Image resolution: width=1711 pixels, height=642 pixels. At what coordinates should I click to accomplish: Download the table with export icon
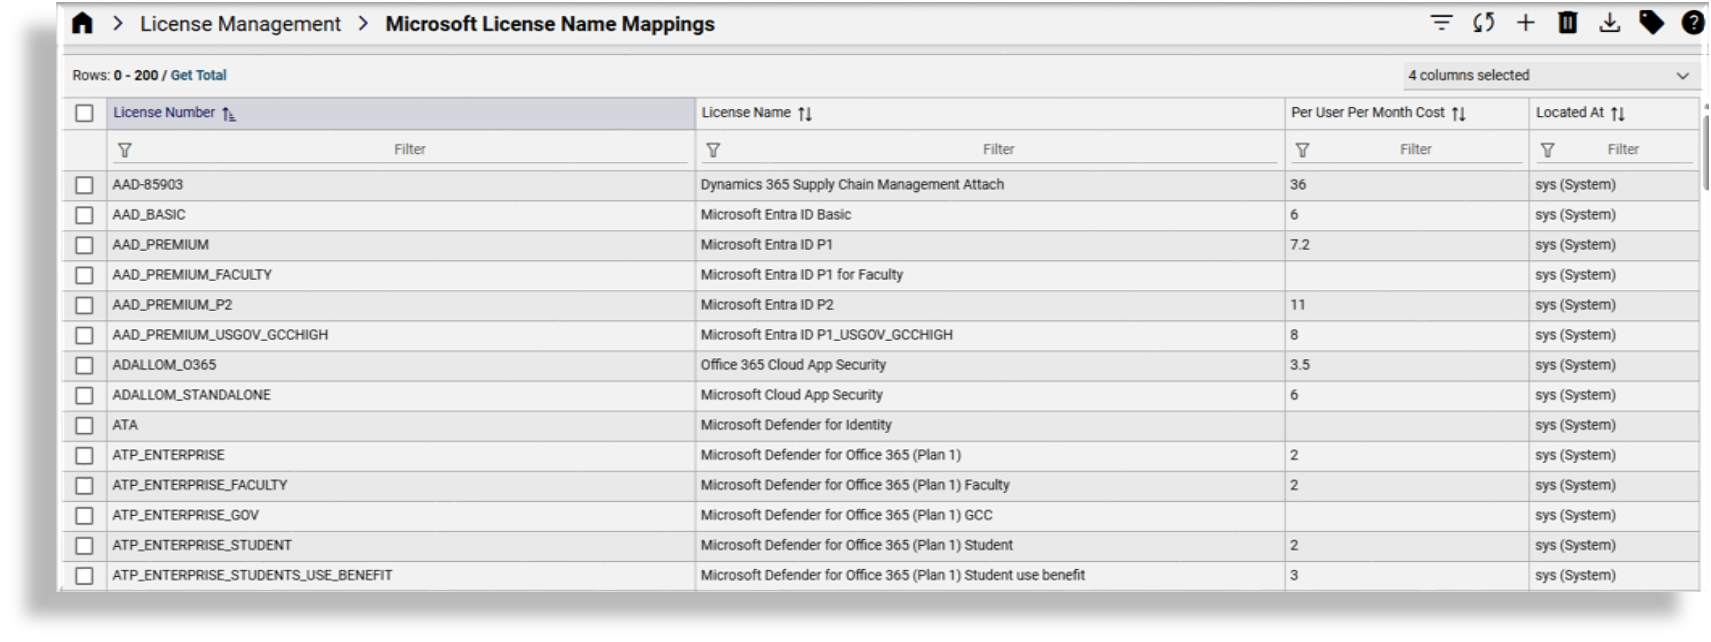point(1609,22)
